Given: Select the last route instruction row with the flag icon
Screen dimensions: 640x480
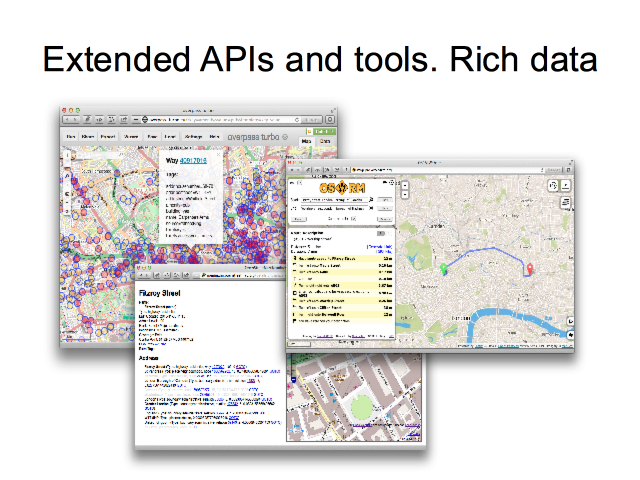Looking at the screenshot, I should point(341,321).
